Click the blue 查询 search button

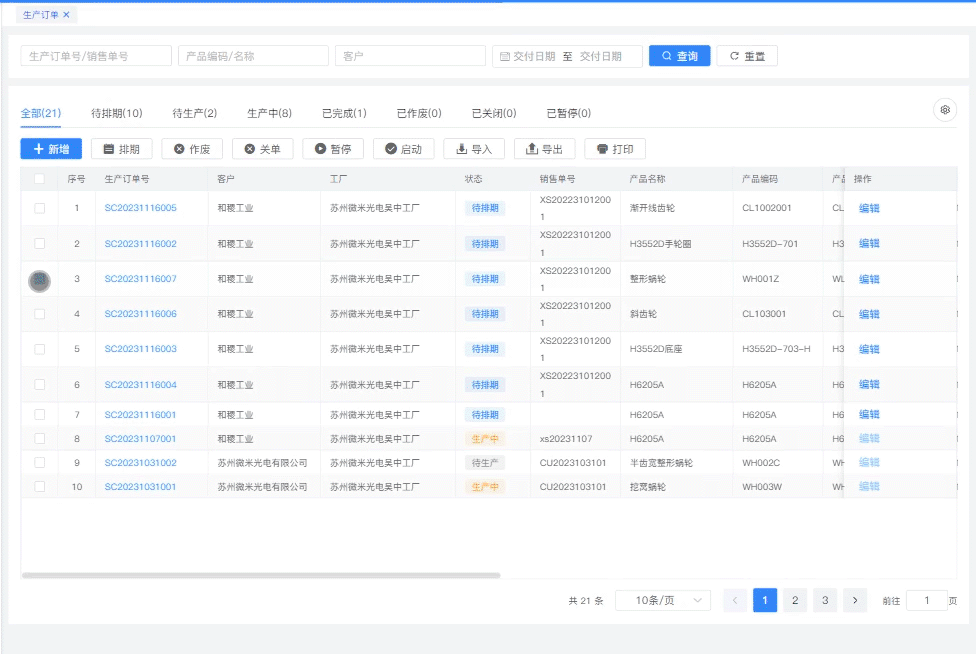tap(679, 56)
